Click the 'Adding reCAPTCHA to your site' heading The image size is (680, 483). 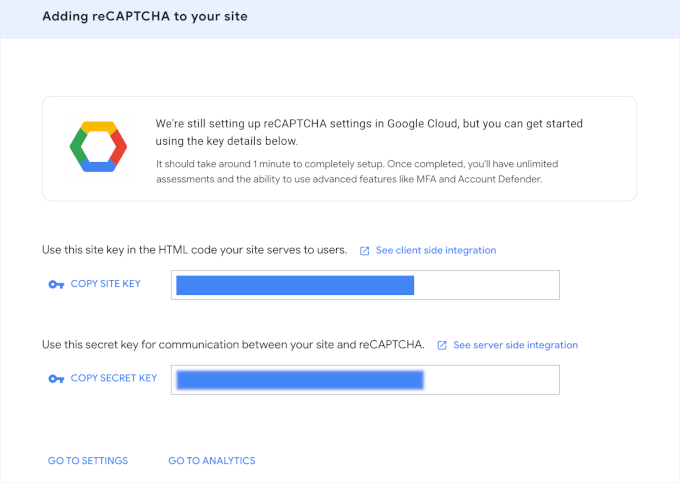tap(145, 17)
